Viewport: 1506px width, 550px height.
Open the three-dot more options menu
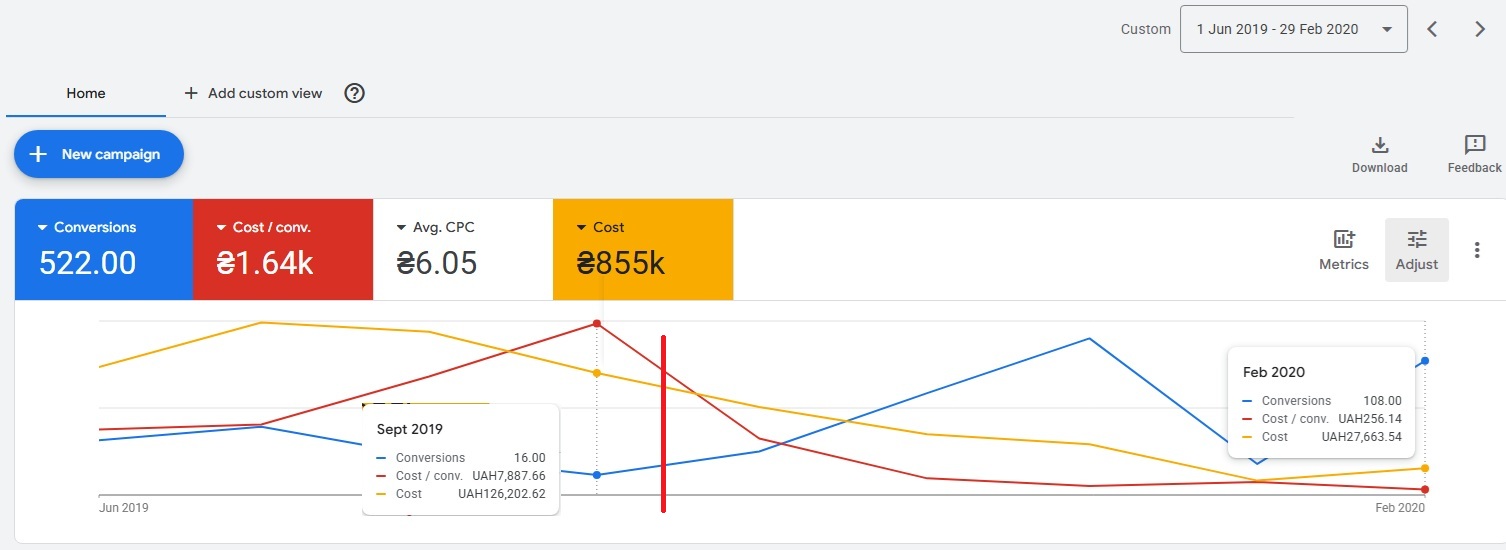[1477, 250]
